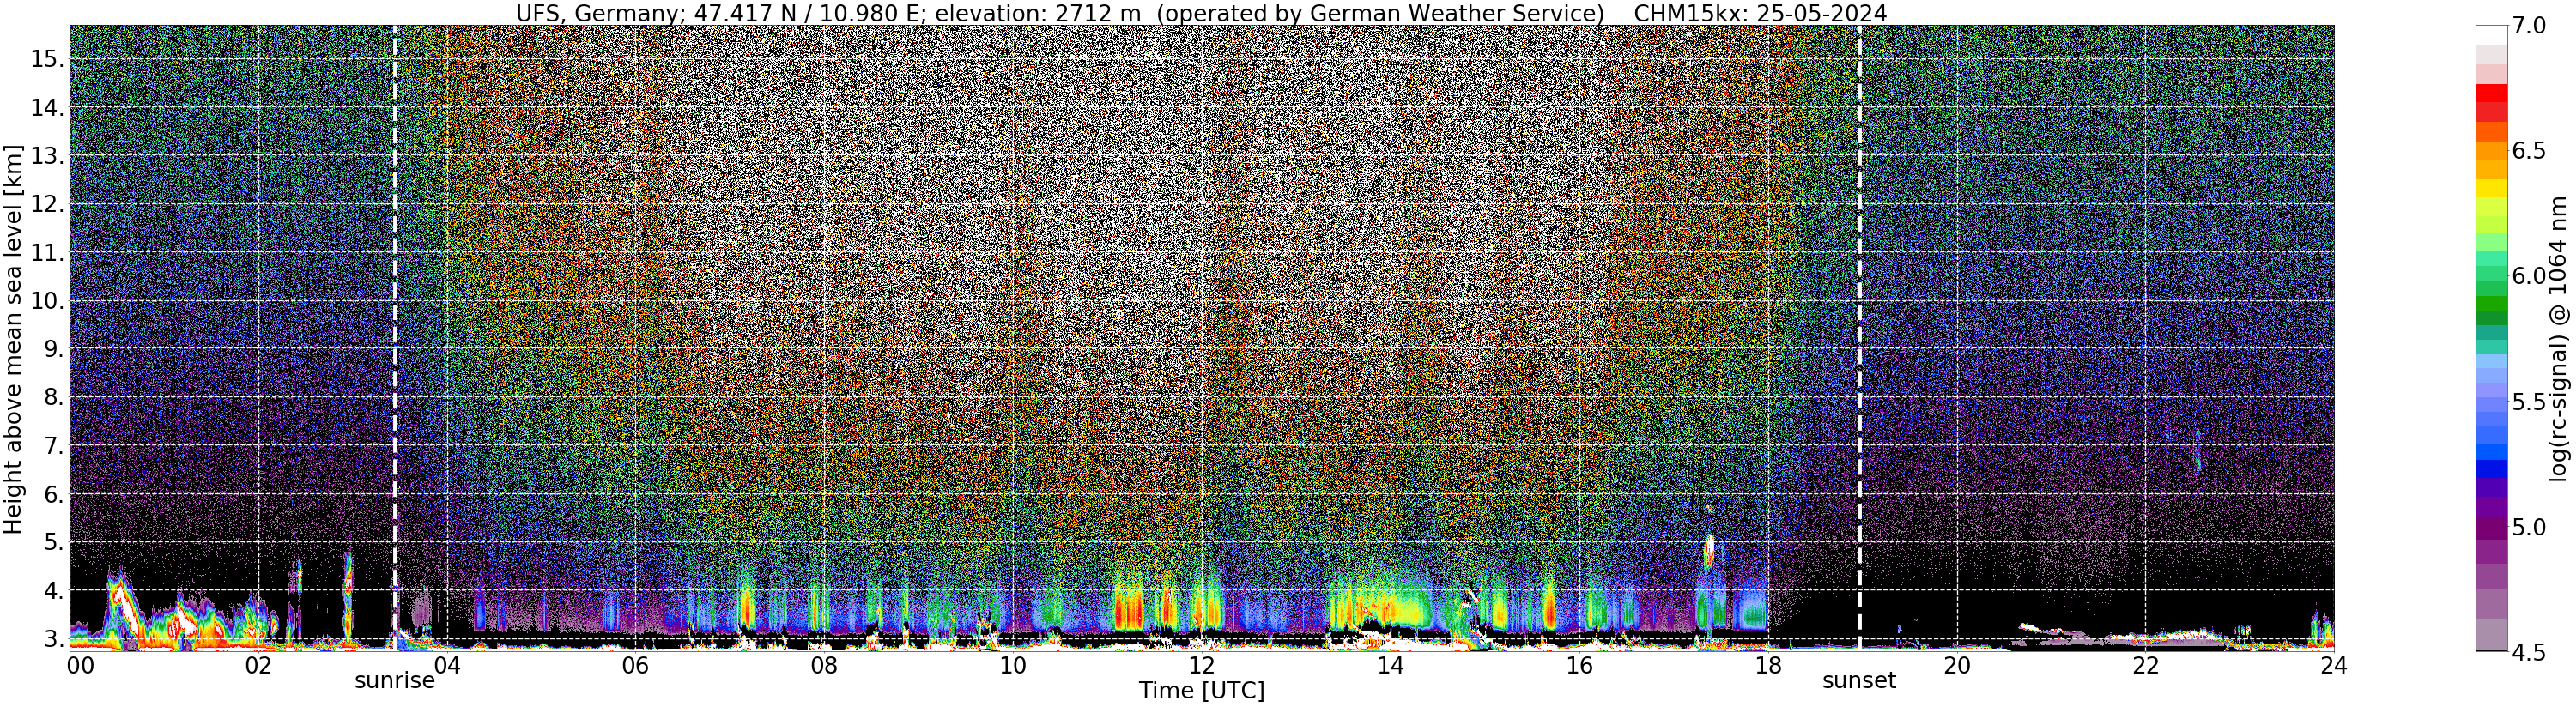Click the colorbar tick value 5.5
The width and height of the screenshot is (2576, 707).
pyautogui.click(x=2528, y=401)
